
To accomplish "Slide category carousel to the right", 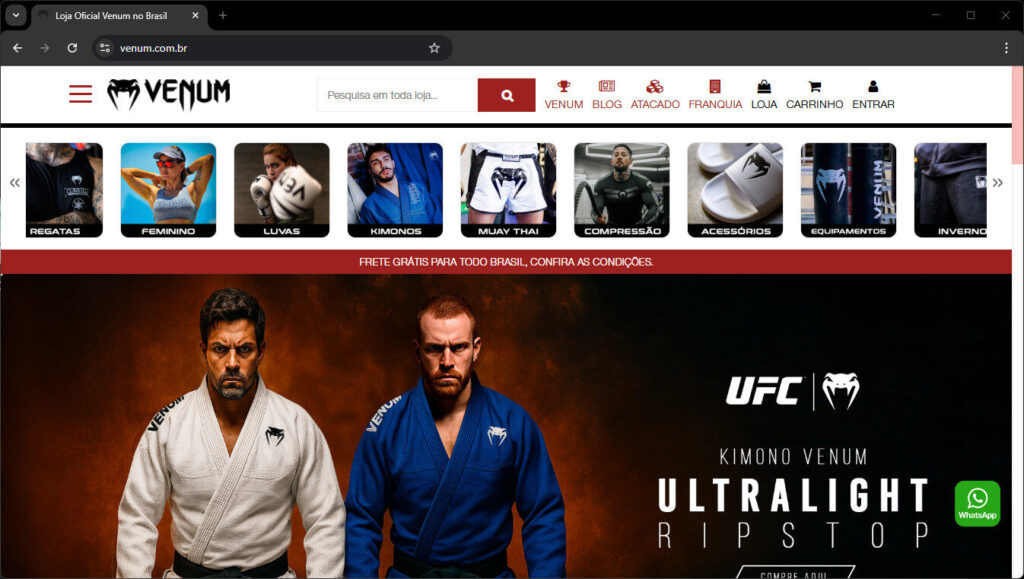I will (997, 183).
